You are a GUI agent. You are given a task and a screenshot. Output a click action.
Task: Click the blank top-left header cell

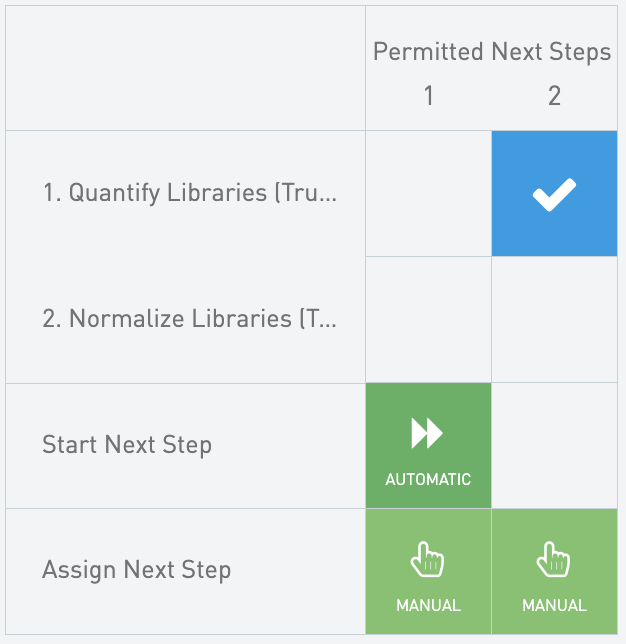185,68
